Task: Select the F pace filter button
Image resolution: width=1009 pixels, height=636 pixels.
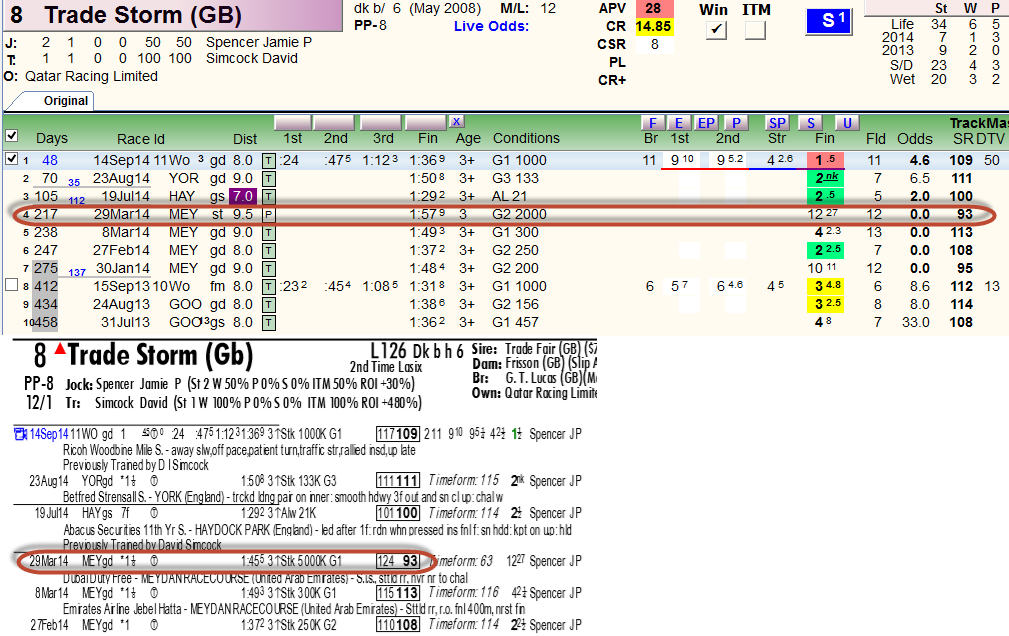Action: pyautogui.click(x=653, y=123)
